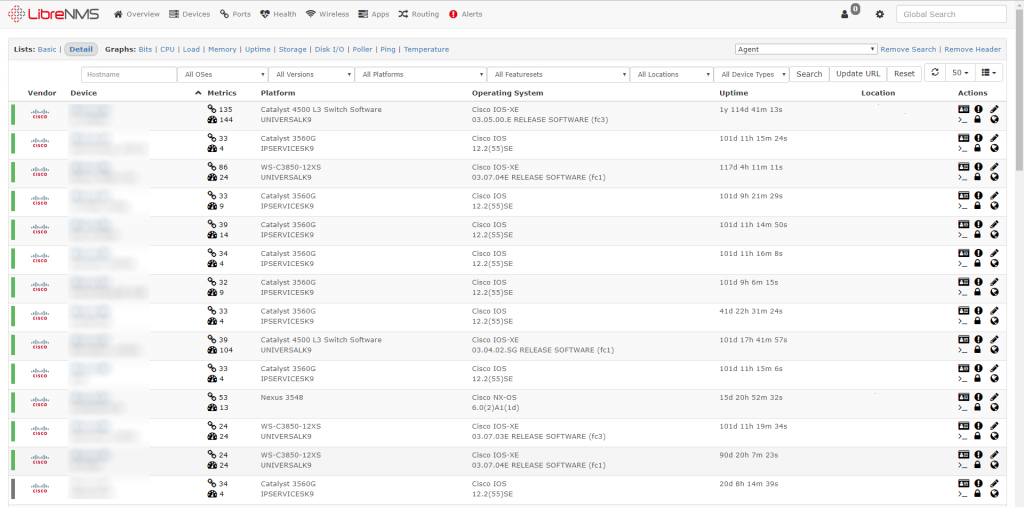
Task: View device card for row 101d 11h 19m 34s
Action: pos(963,425)
